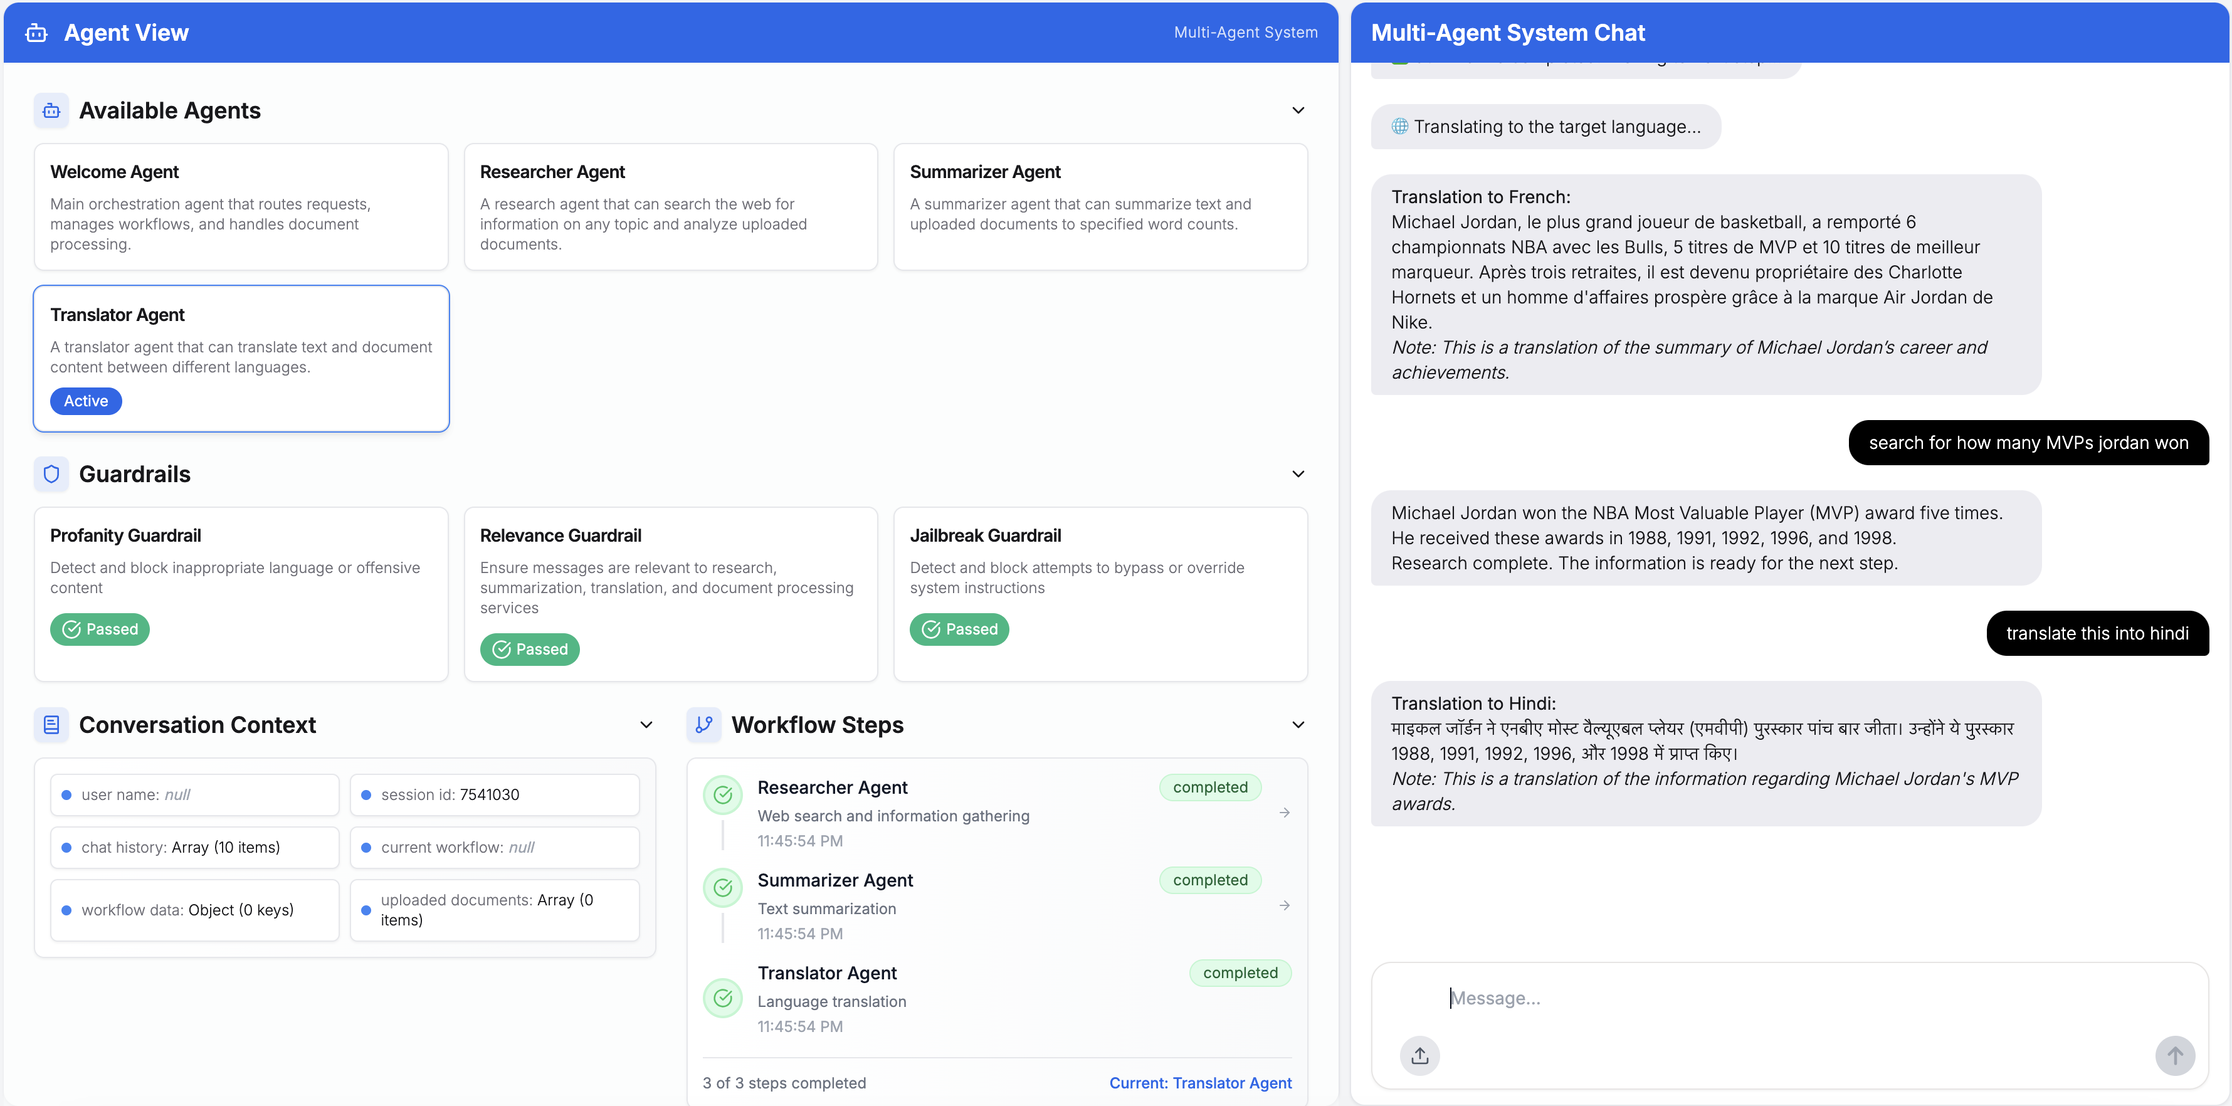Click the Current: Translator Agent link

pos(1200,1083)
